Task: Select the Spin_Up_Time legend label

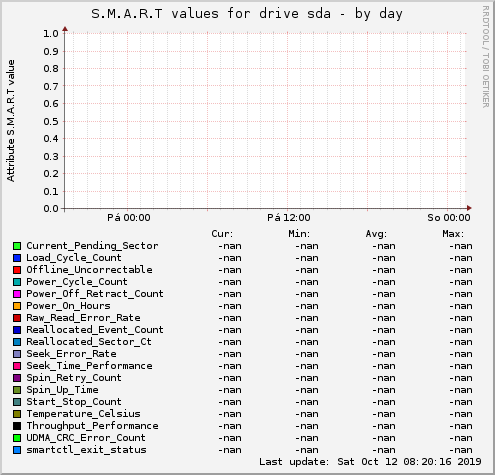Action: coord(62,390)
